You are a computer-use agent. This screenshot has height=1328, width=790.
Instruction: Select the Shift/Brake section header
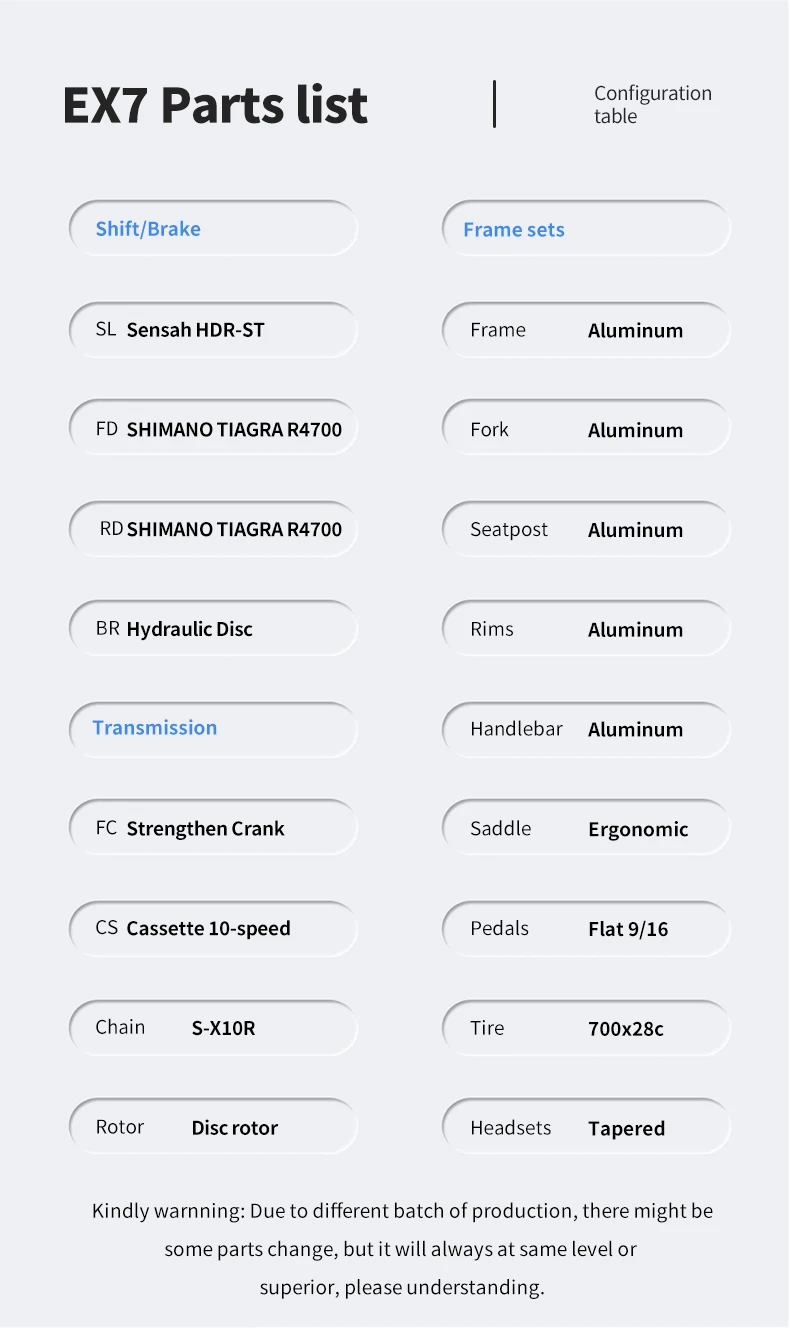coord(213,228)
